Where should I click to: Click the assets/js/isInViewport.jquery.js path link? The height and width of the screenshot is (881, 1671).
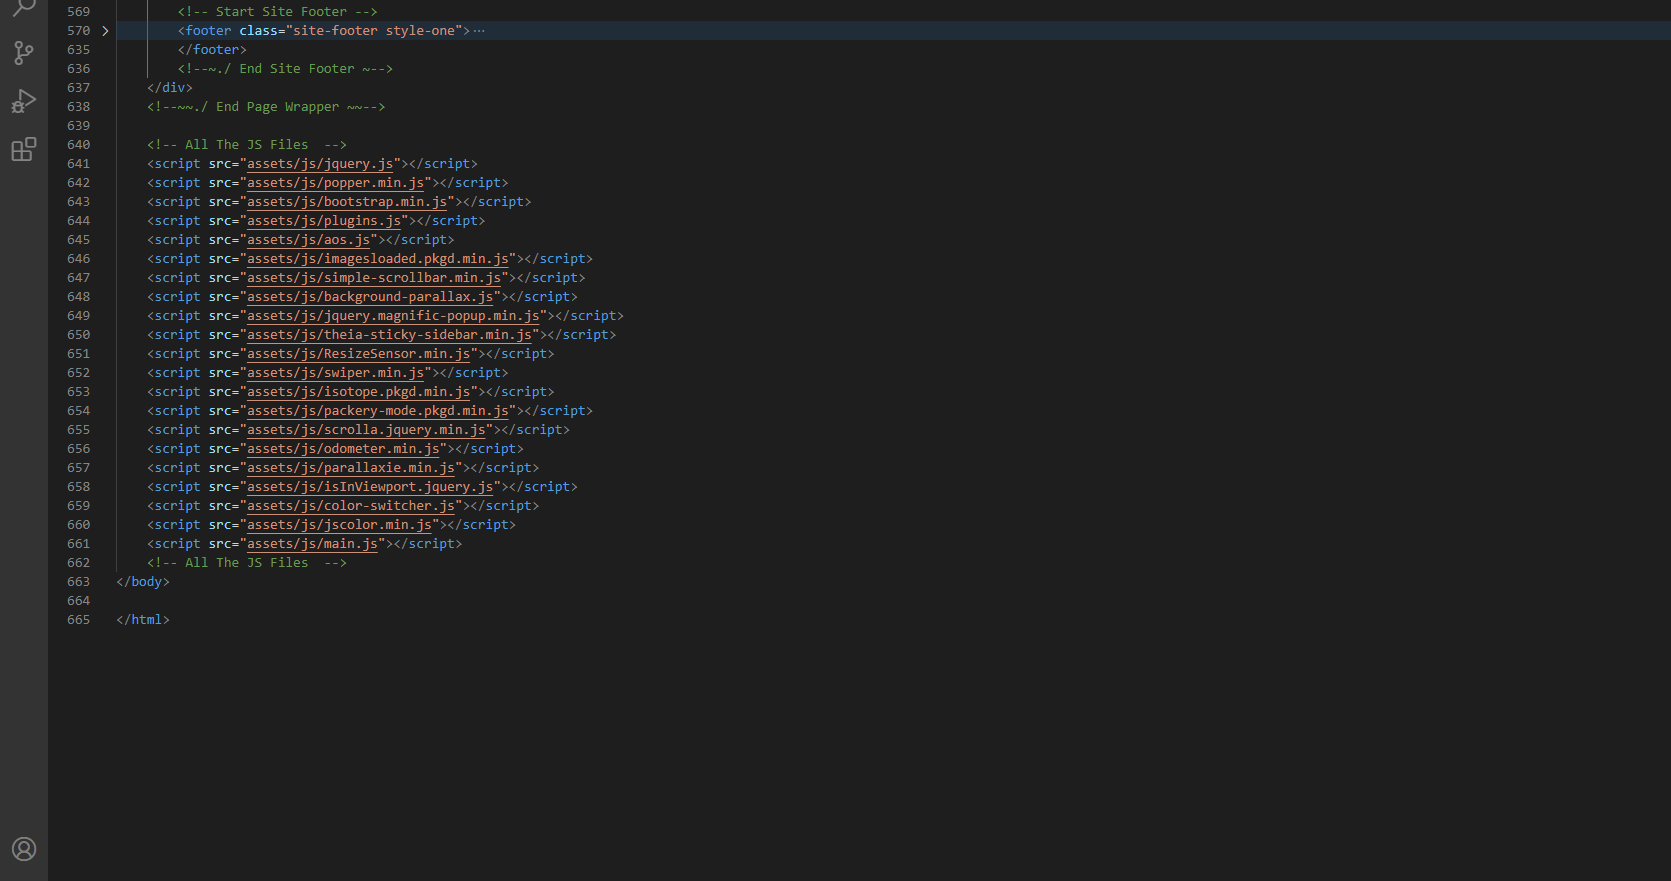(370, 487)
